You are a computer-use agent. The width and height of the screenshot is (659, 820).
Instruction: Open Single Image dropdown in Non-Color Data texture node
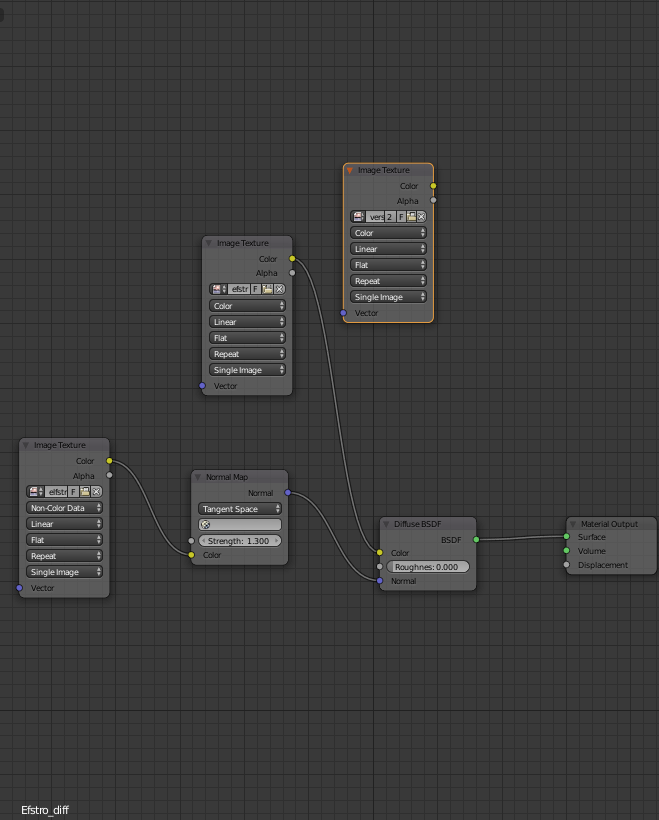(x=64, y=572)
